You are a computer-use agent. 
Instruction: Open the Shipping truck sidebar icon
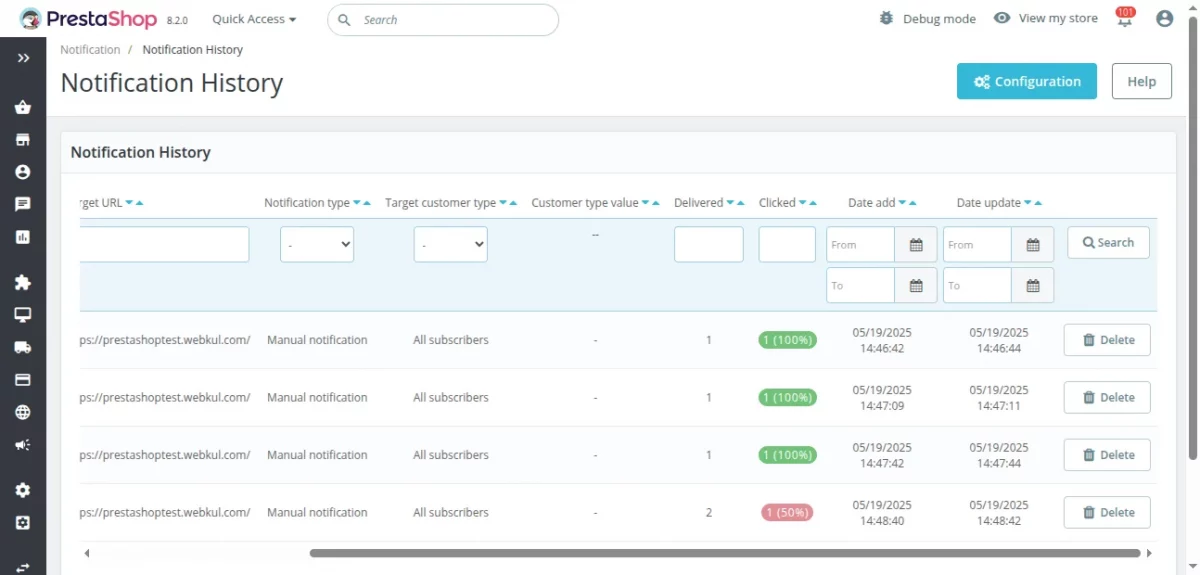[22, 347]
